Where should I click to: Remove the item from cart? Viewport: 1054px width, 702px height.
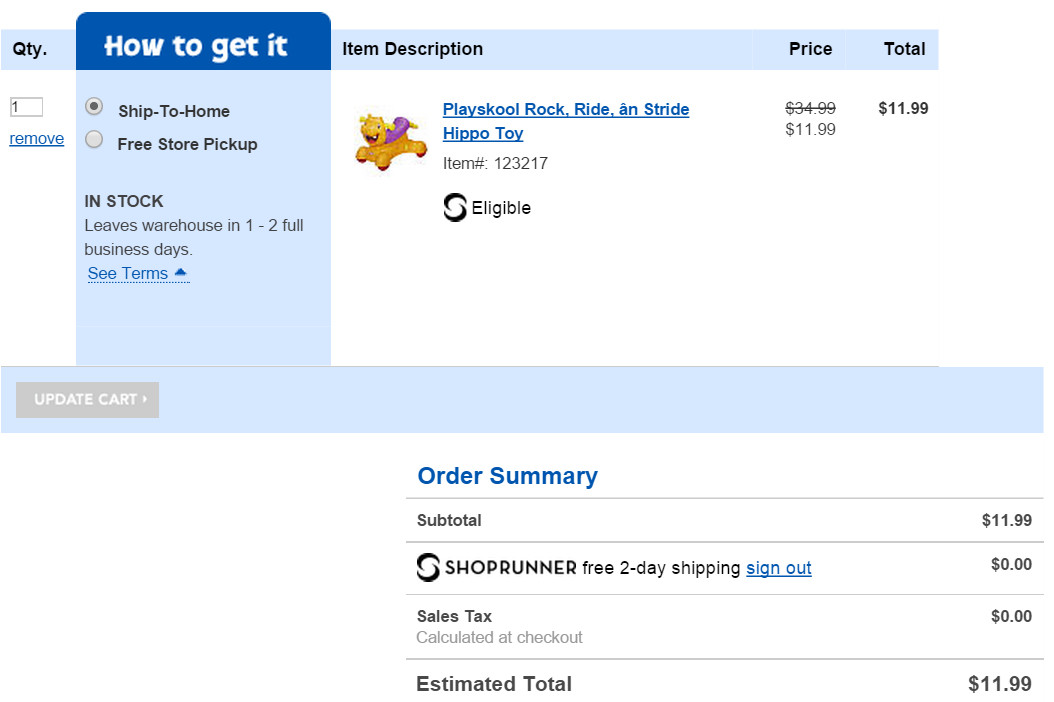pos(37,139)
